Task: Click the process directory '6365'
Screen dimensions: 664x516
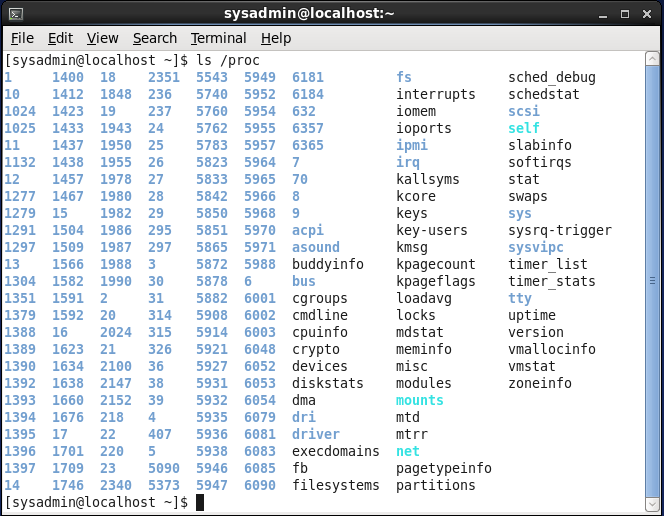Action: point(308,145)
